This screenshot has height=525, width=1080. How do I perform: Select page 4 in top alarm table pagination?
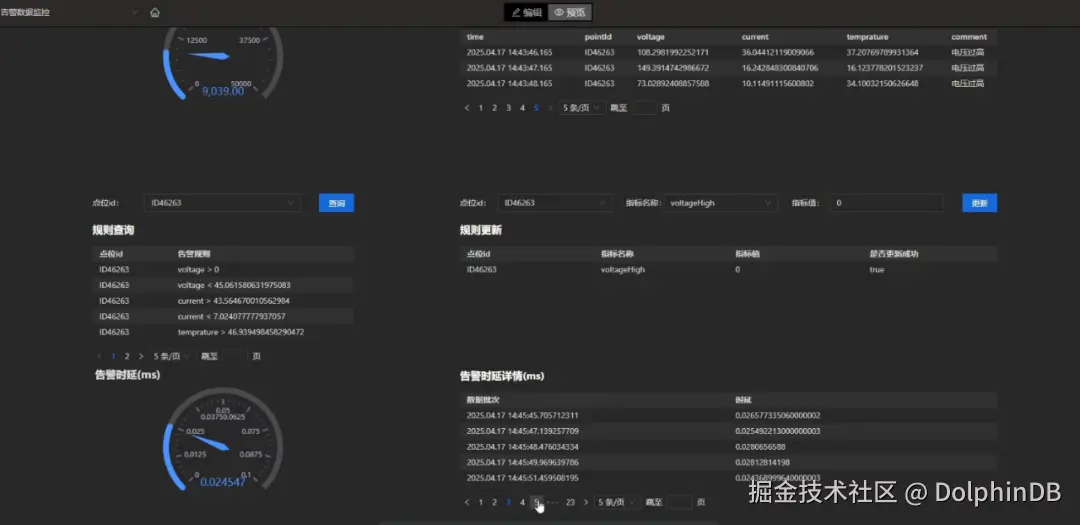[522, 108]
